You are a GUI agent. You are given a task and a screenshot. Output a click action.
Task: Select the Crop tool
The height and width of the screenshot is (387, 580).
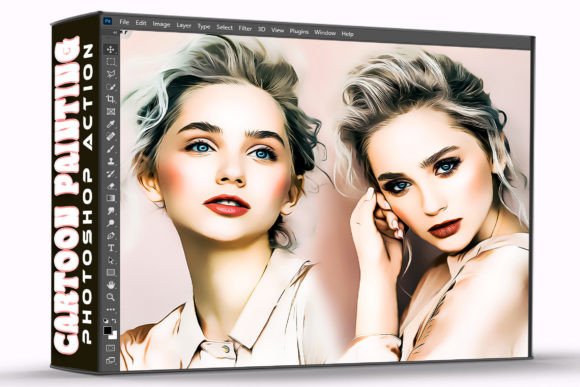coord(111,99)
